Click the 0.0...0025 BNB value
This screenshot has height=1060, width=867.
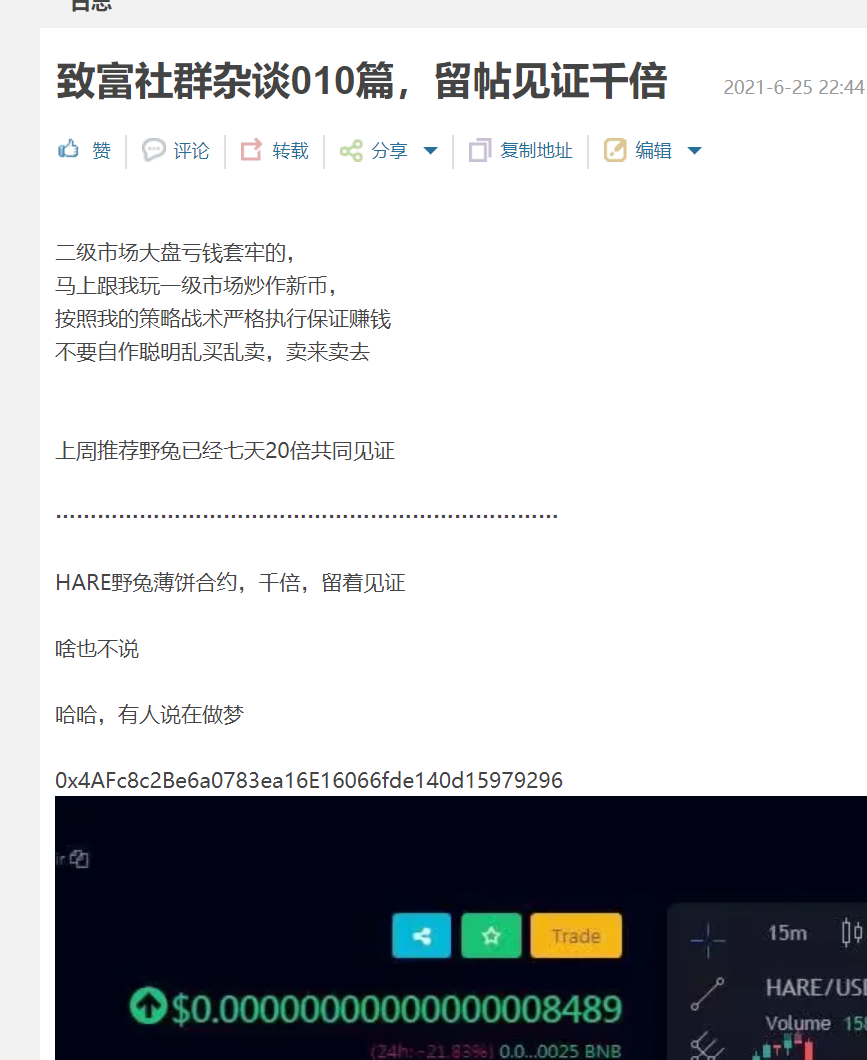[560, 1051]
